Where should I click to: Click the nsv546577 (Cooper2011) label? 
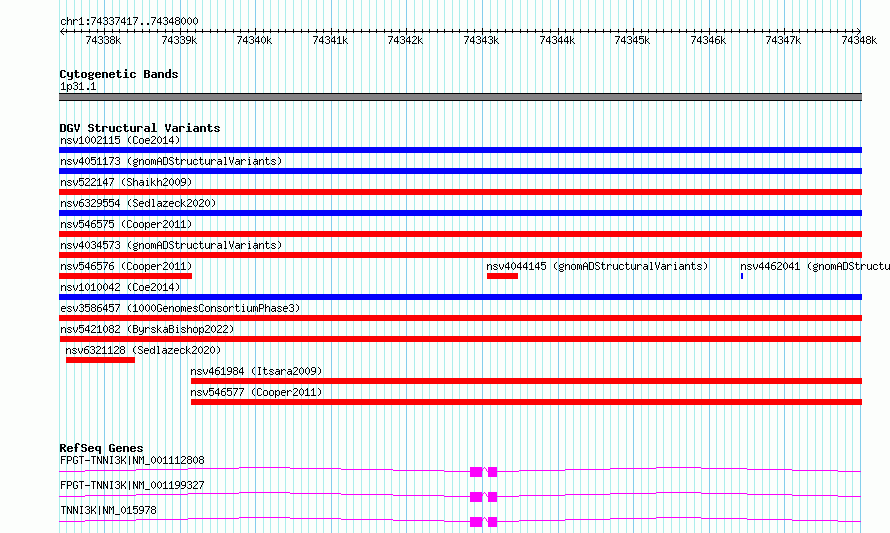256,392
